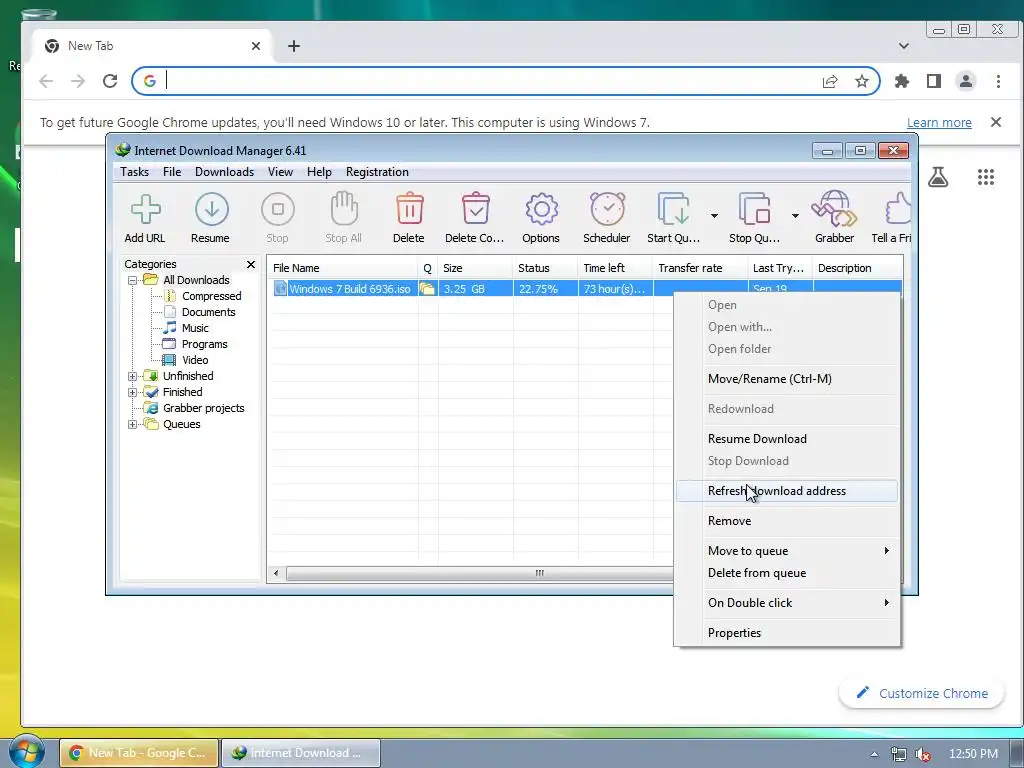
Task: Expand the Queues category node
Action: click(133, 424)
